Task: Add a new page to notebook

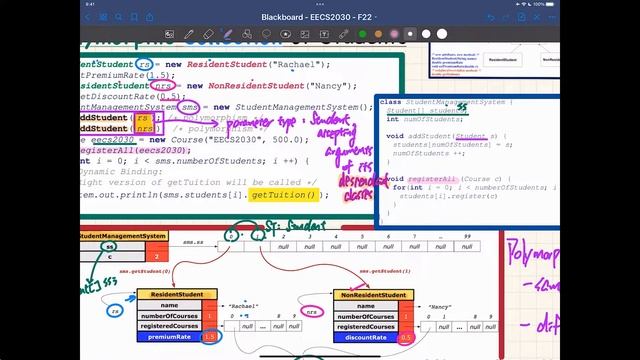Action: pyautogui.click(x=522, y=17)
